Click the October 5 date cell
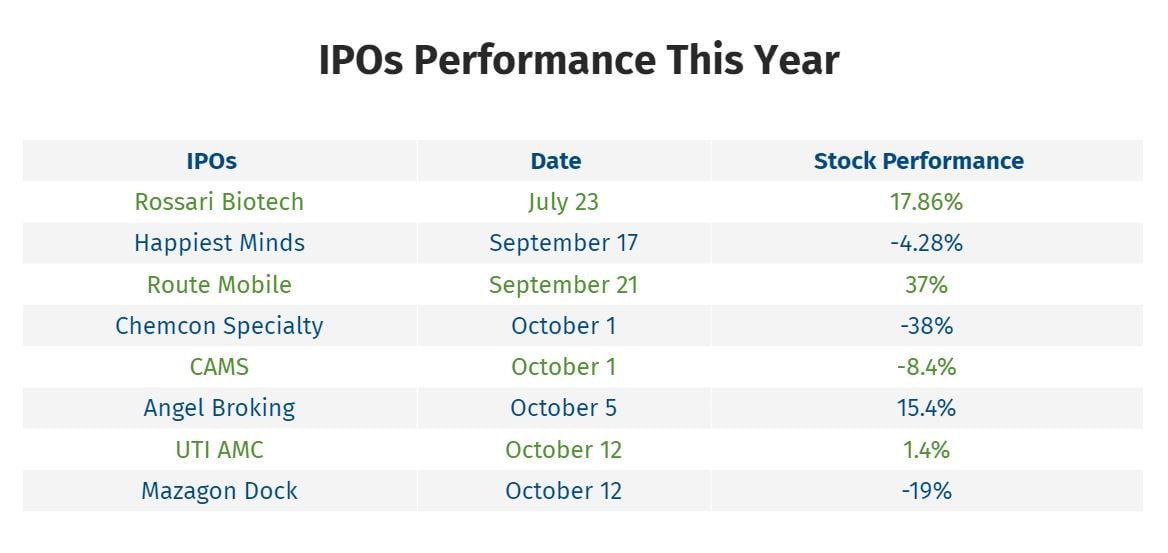Viewport: 1168px width, 553px height. pos(563,408)
